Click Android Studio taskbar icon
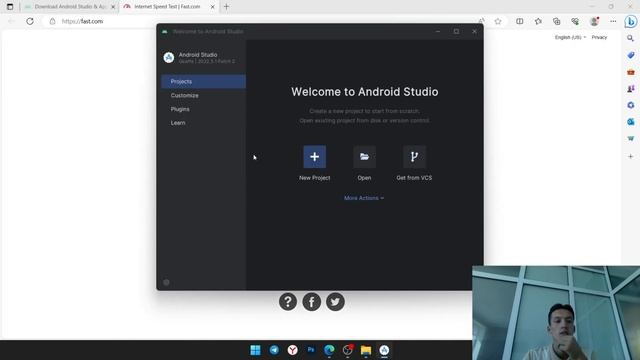Viewport: 640px width, 360px height. coord(384,350)
